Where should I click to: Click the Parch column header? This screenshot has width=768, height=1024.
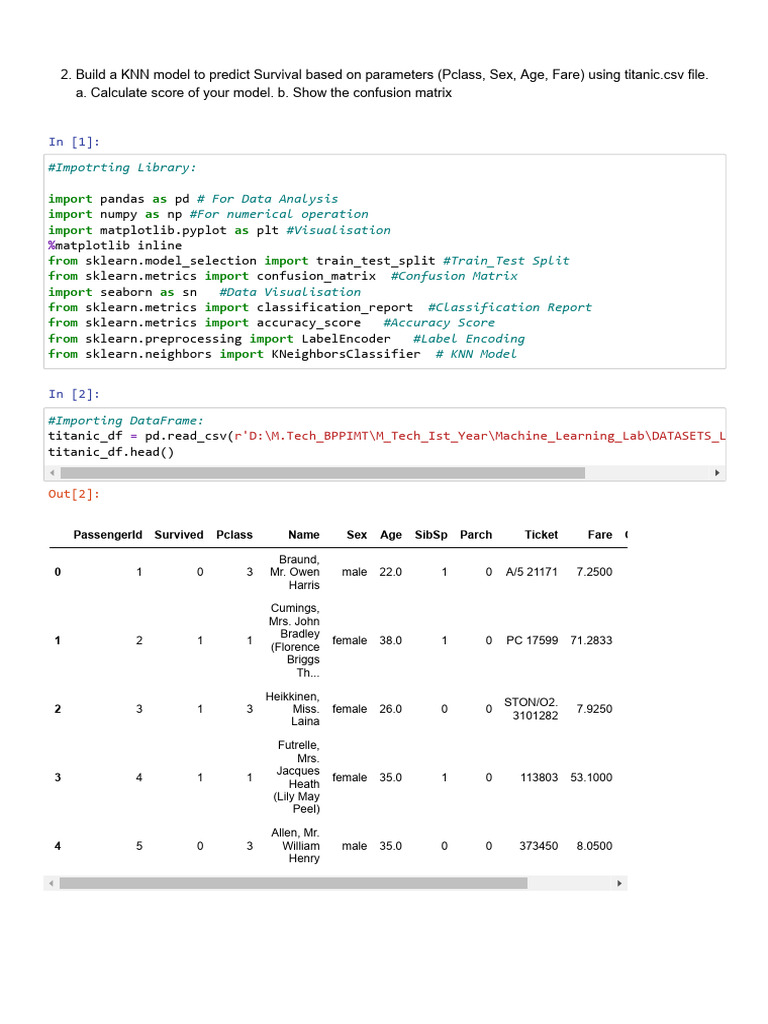tap(476, 535)
